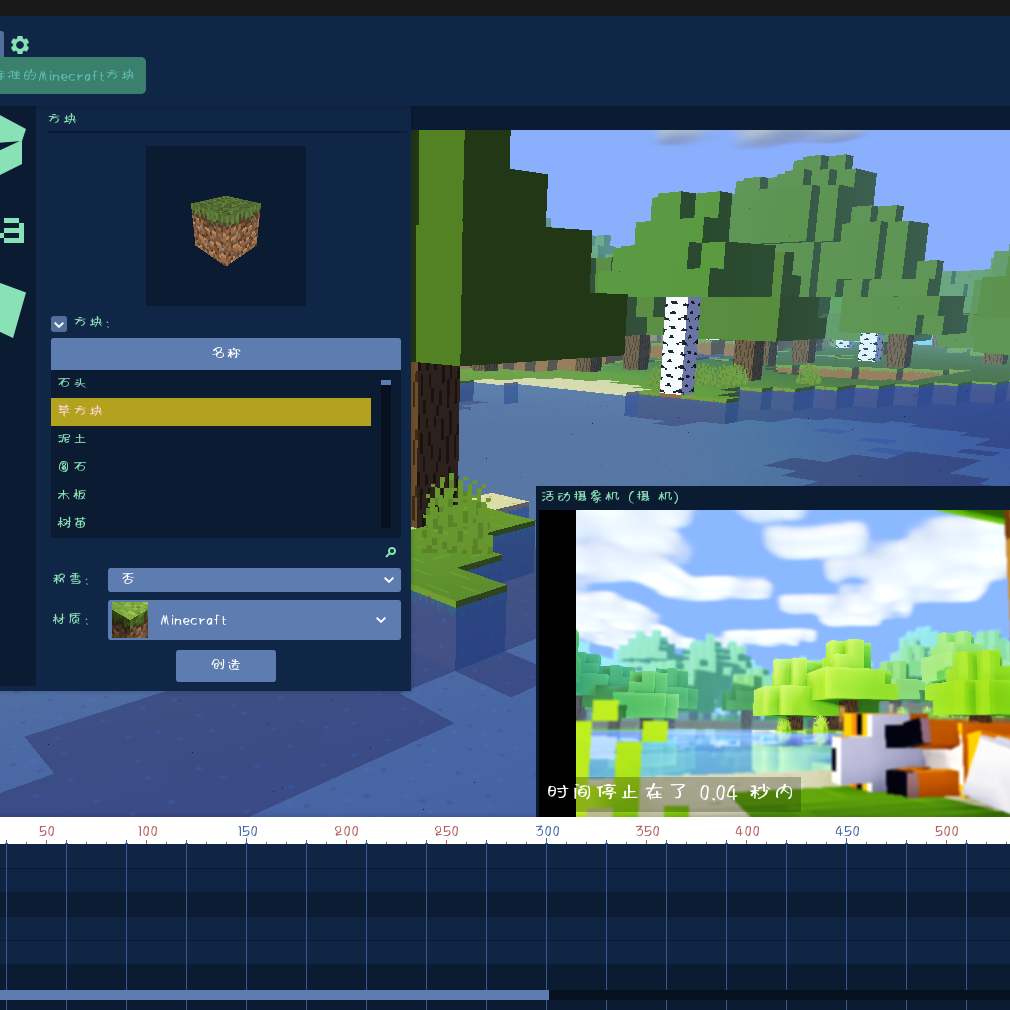Click the search magnifier below block list

point(391,552)
